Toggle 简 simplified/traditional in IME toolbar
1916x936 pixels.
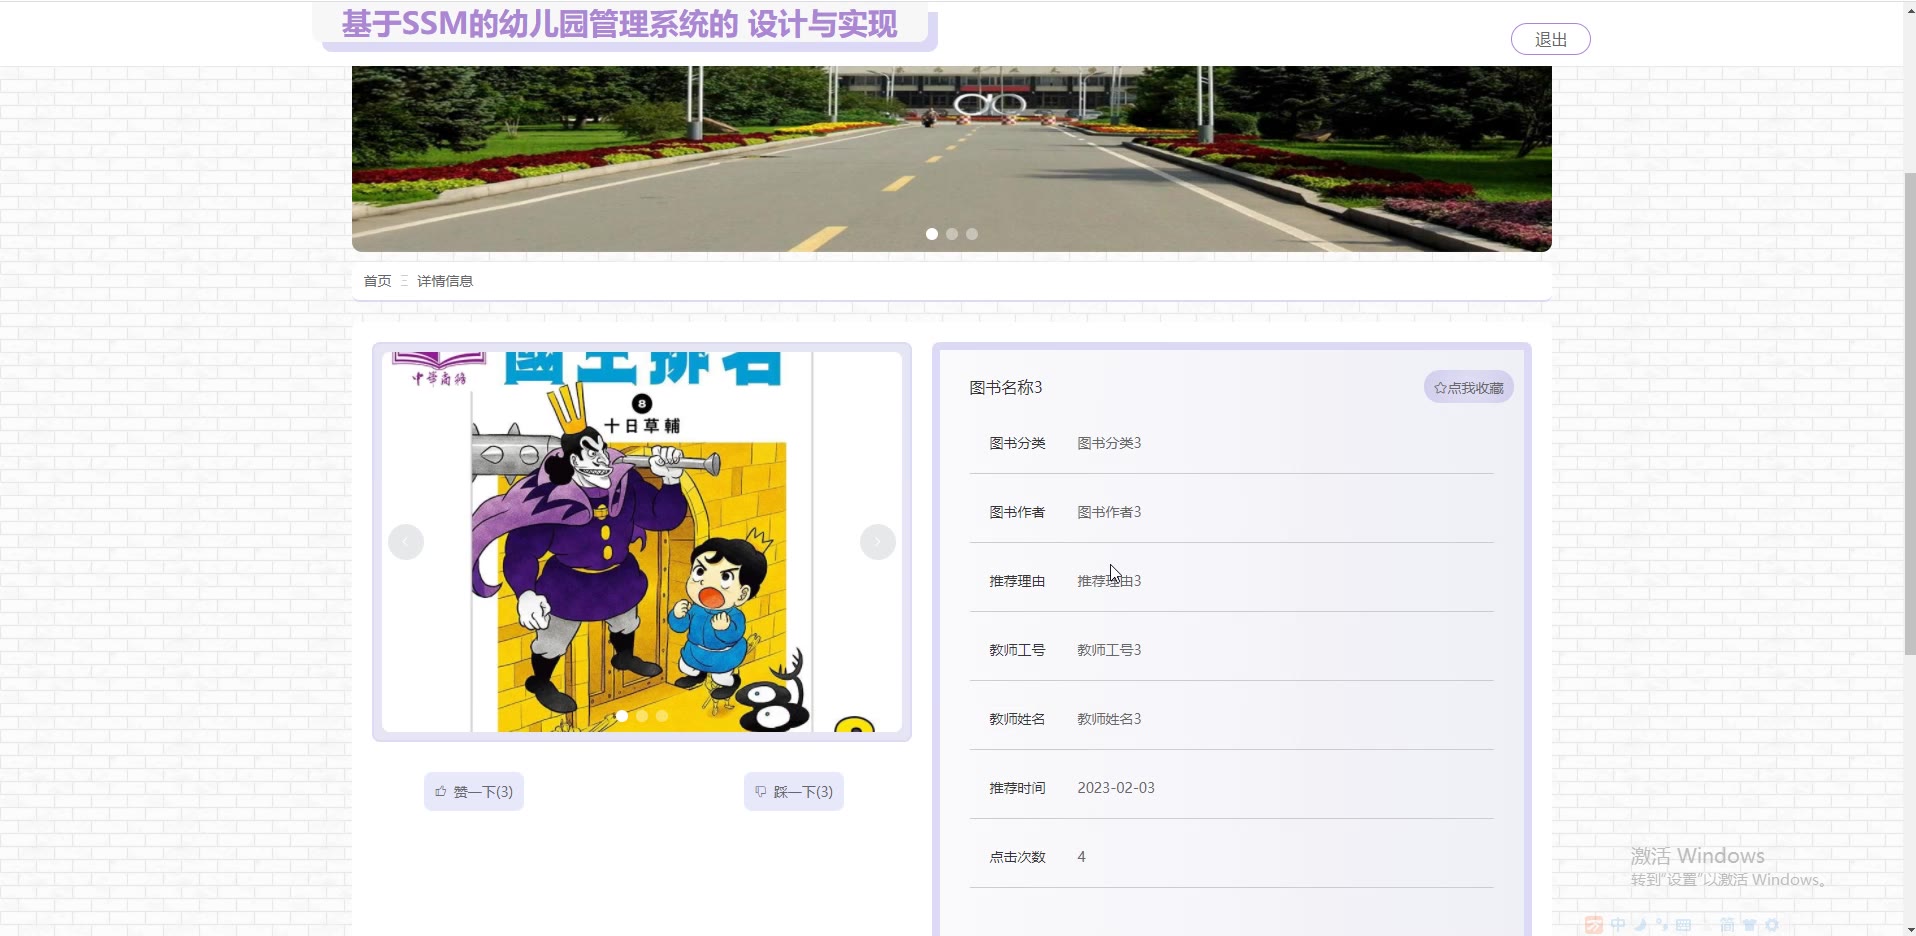1727,925
